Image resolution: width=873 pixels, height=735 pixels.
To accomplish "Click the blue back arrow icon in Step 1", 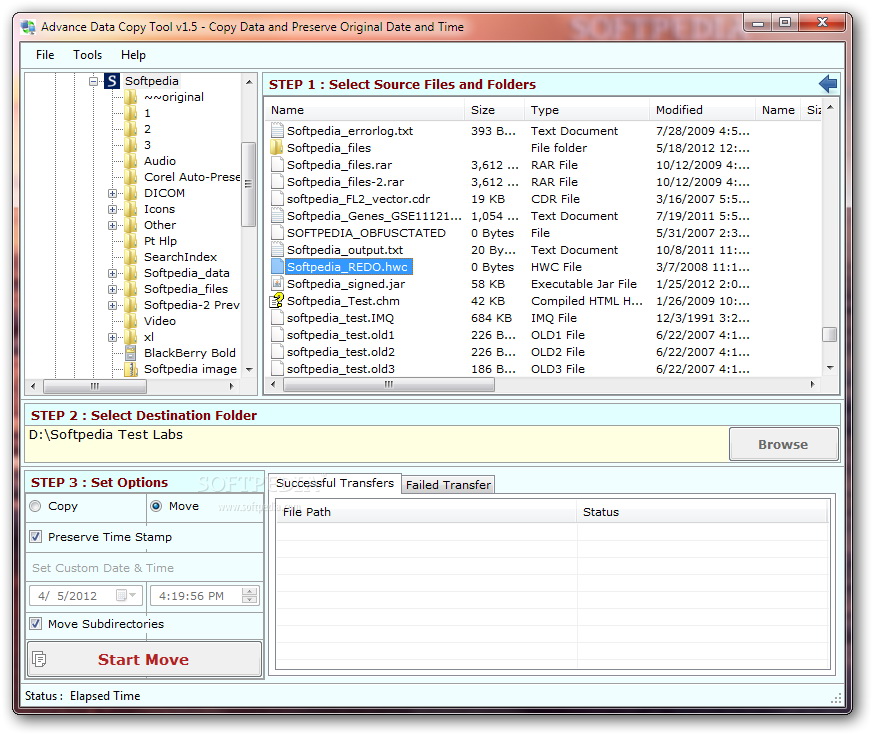I will tap(828, 84).
